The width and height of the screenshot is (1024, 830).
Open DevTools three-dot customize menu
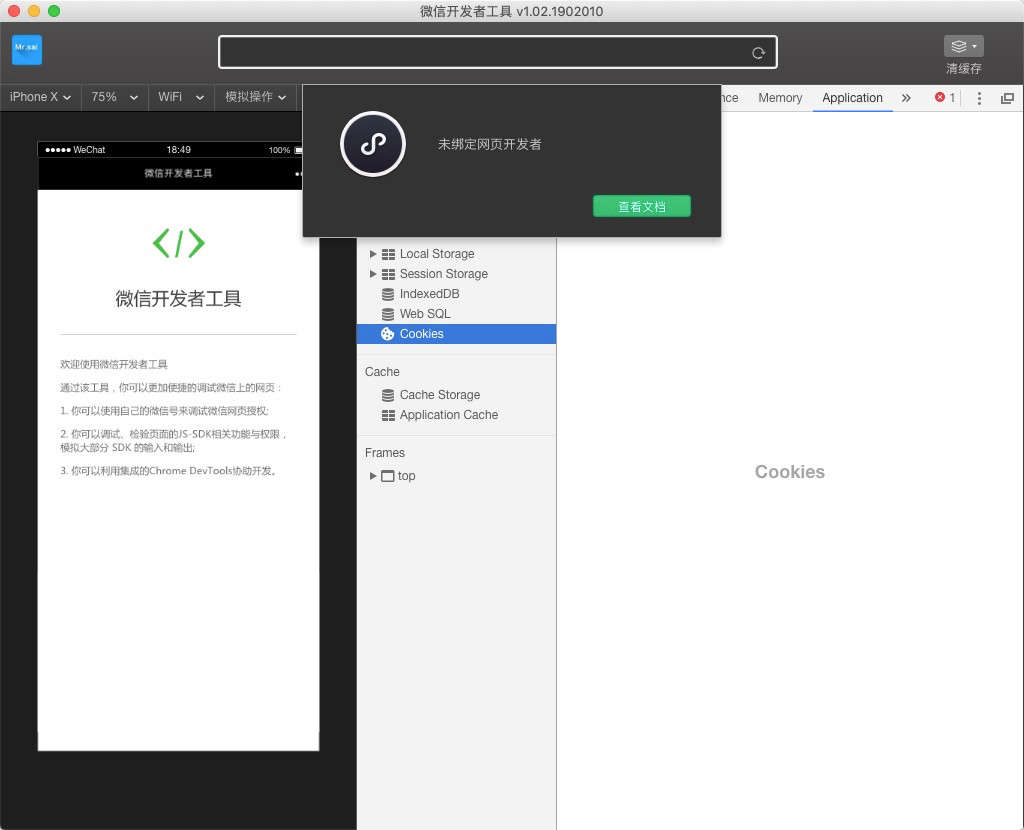coord(979,98)
